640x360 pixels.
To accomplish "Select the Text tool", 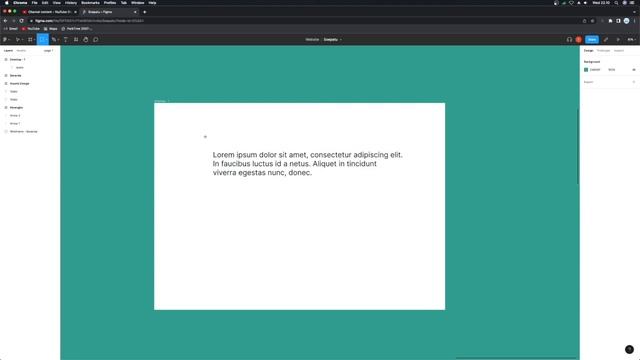I will 65,40.
